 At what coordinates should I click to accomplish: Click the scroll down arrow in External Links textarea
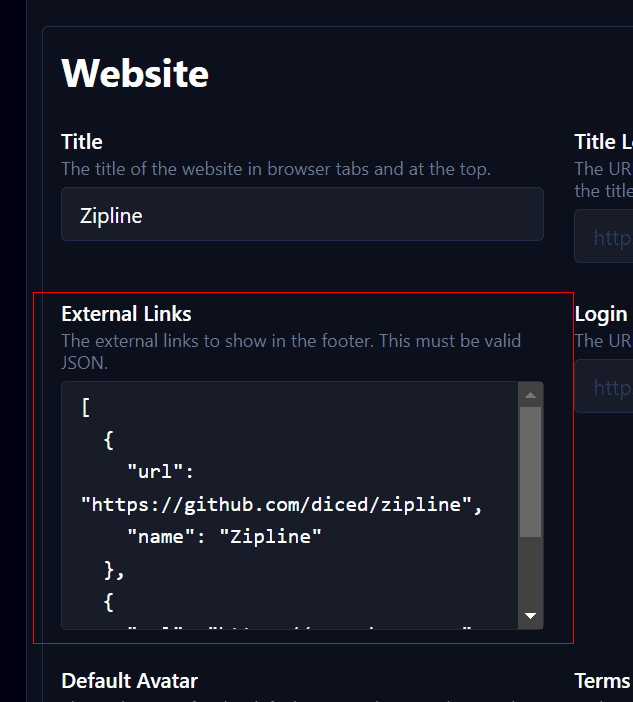tap(530, 616)
